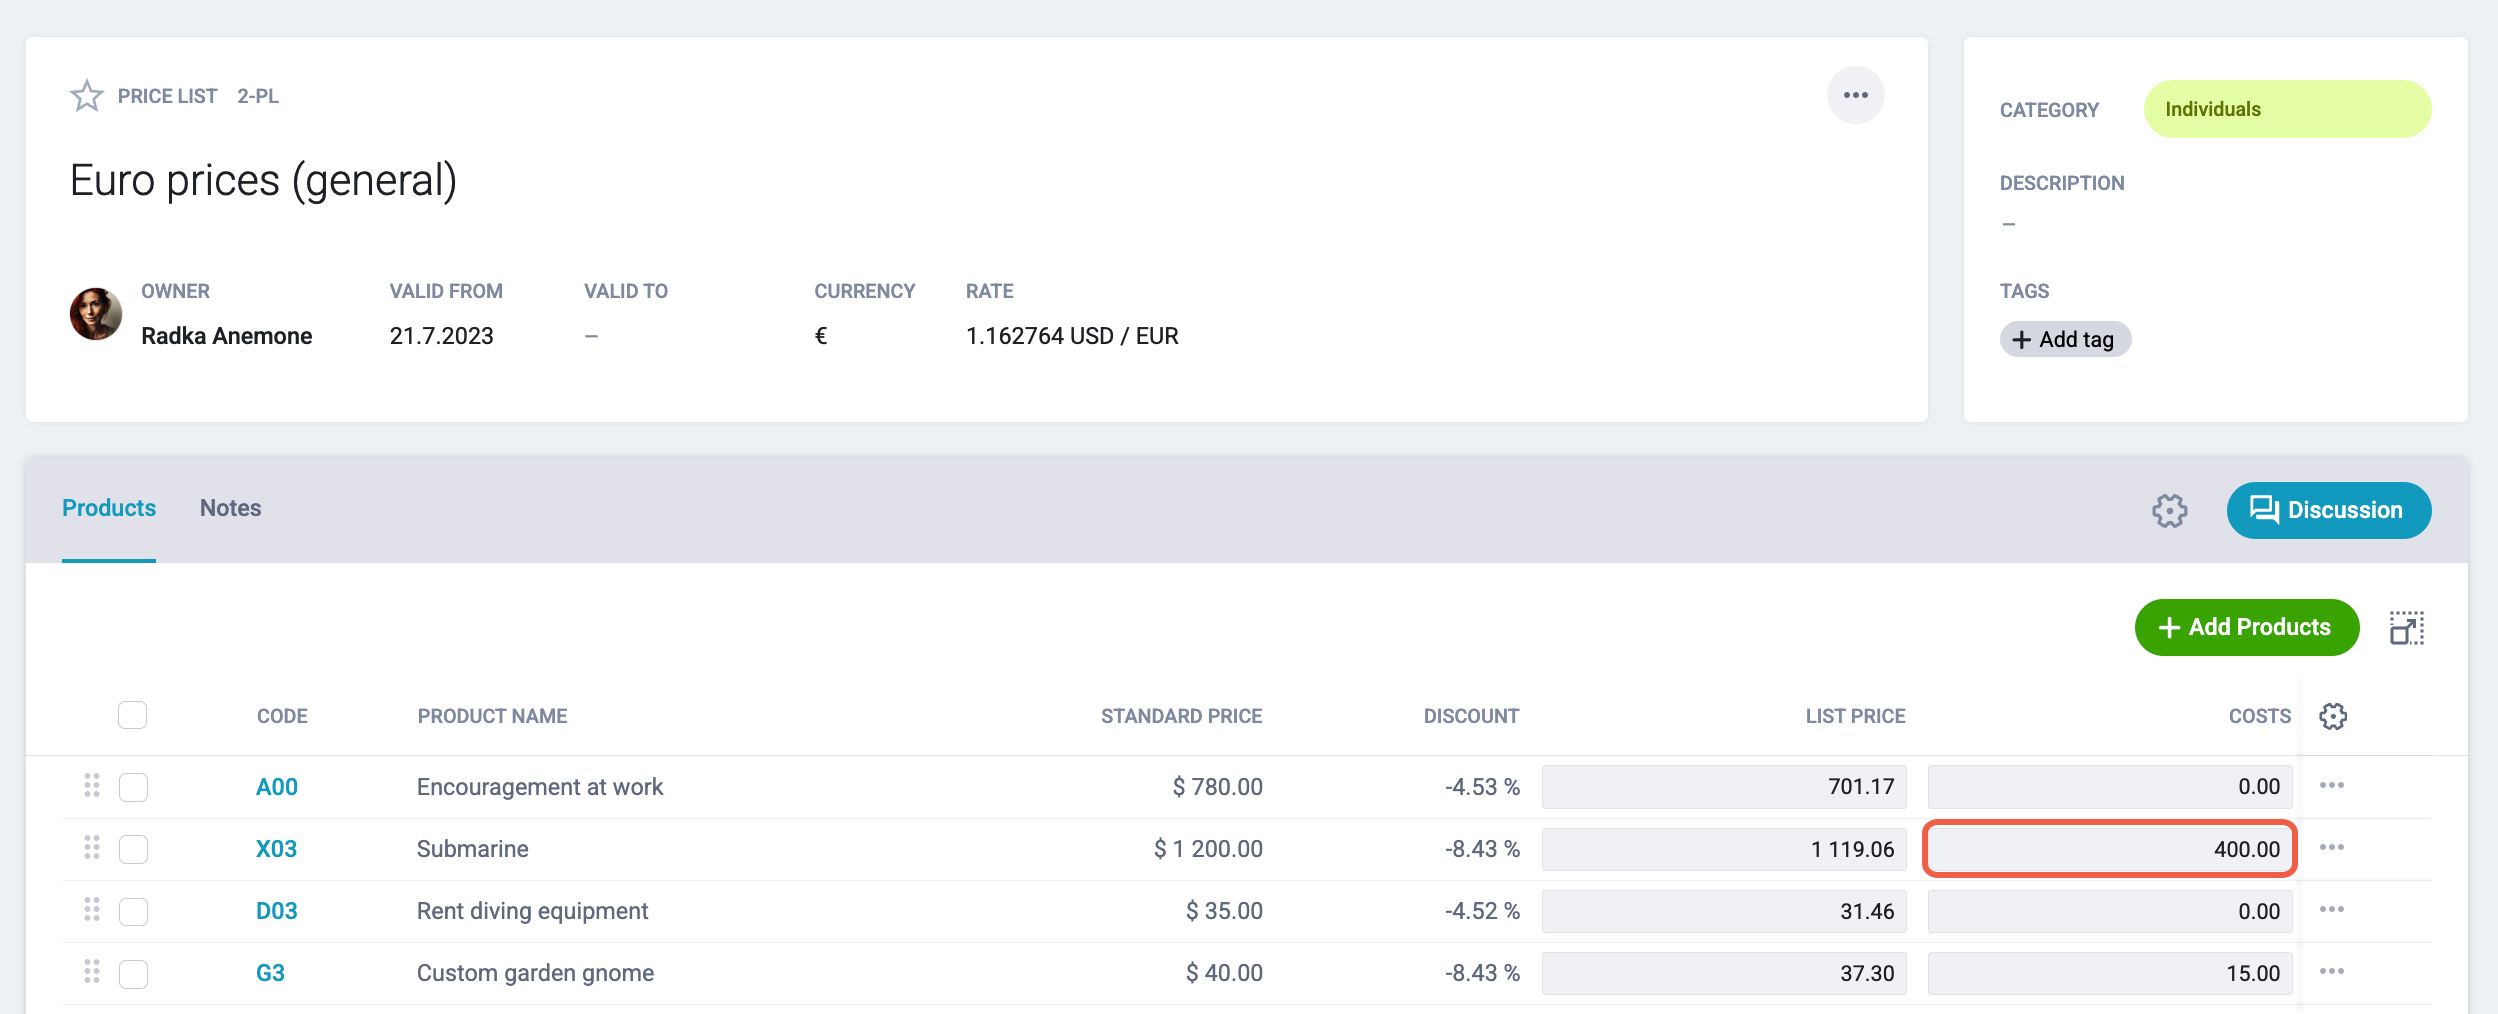Open row options for Custom garden gnome
Screen dimensions: 2498x1014
tap(2332, 972)
